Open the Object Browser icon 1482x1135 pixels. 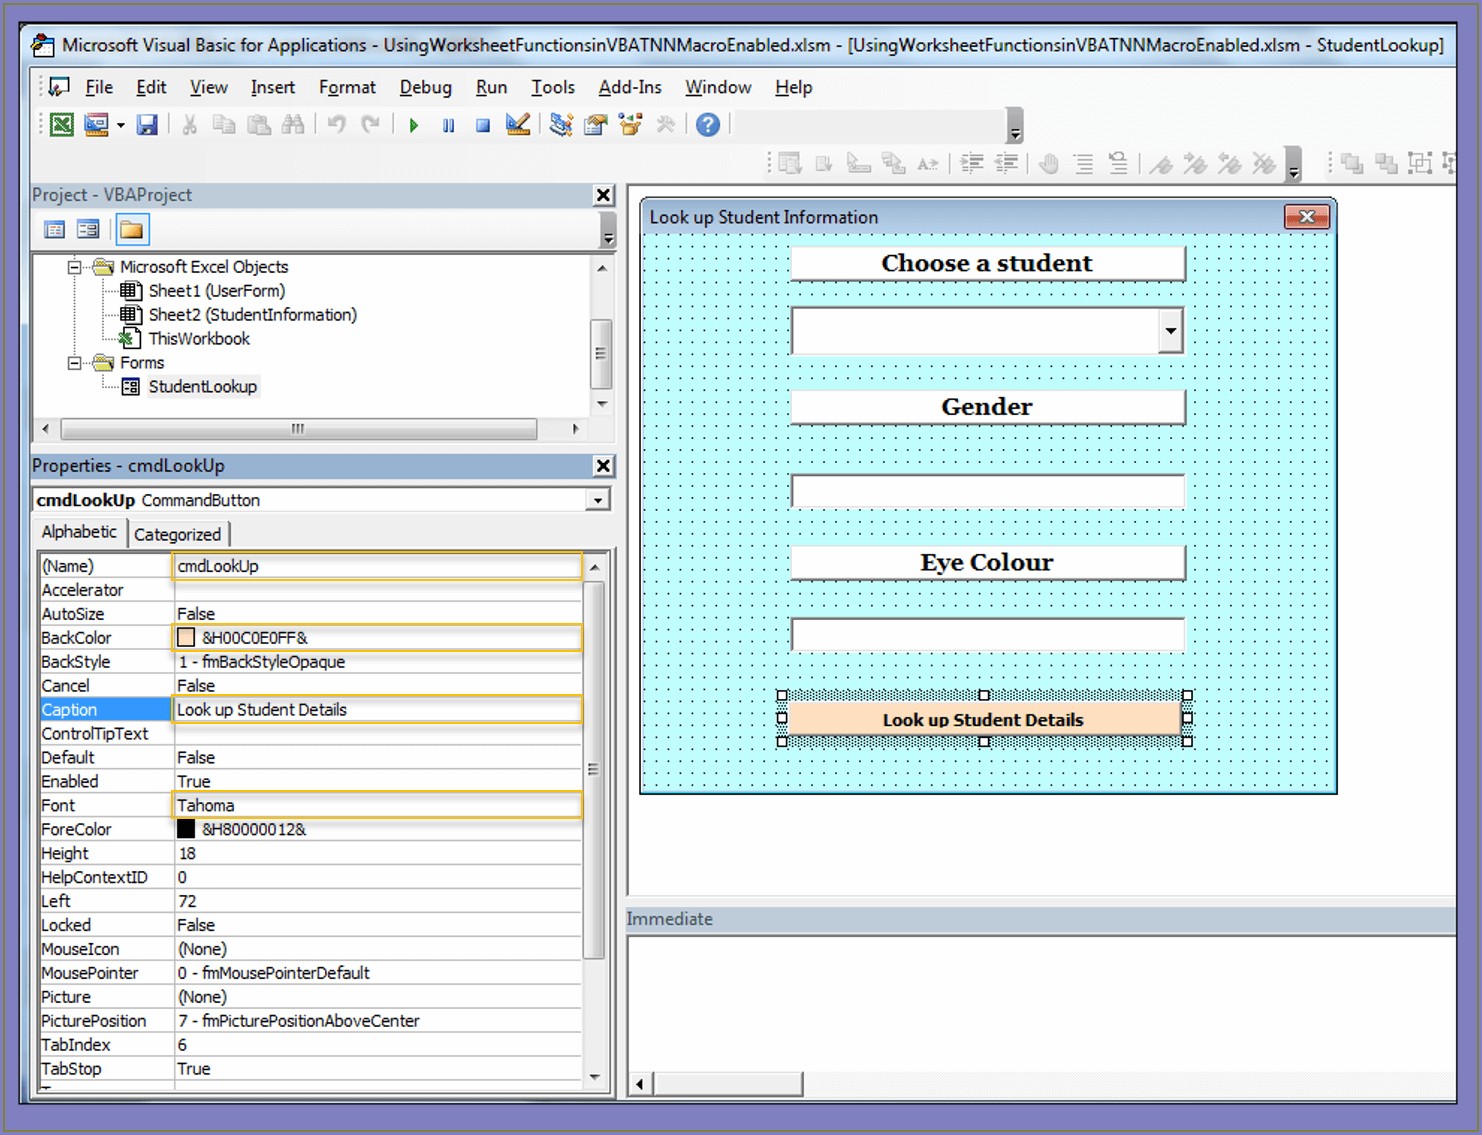[x=629, y=124]
